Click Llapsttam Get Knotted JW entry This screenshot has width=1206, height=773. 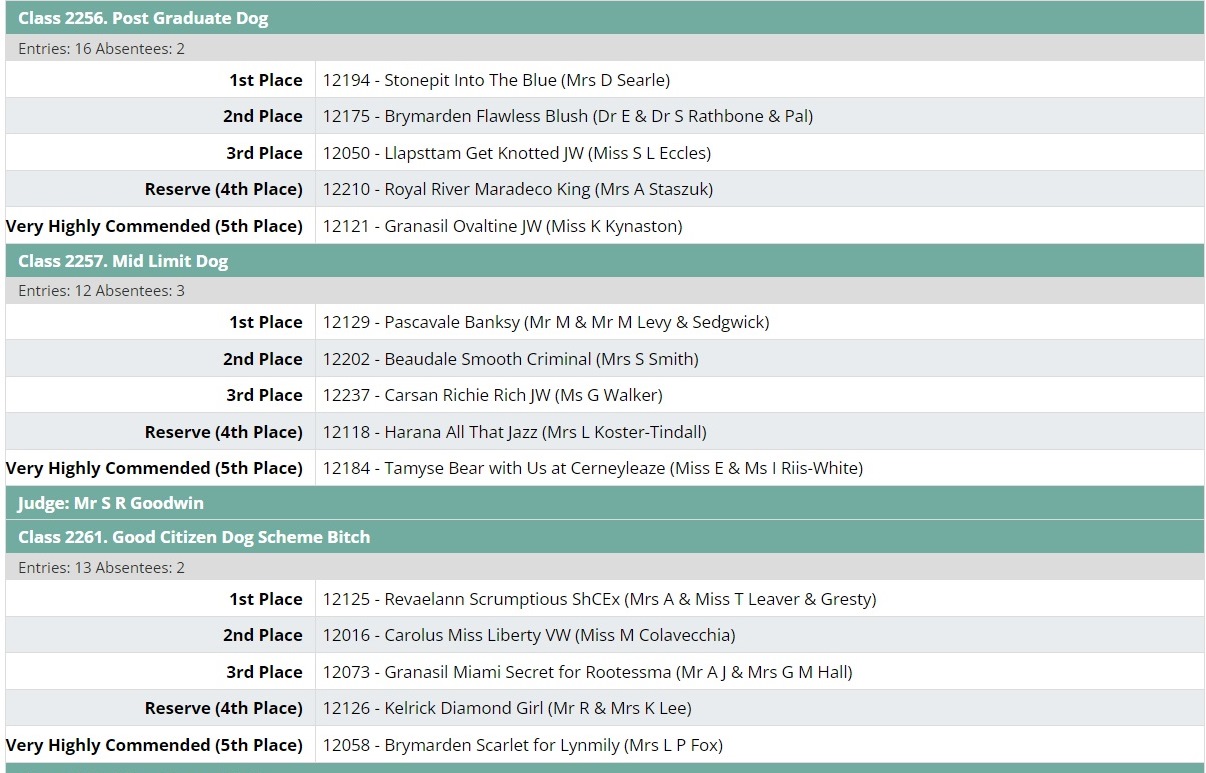pyautogui.click(x=516, y=153)
